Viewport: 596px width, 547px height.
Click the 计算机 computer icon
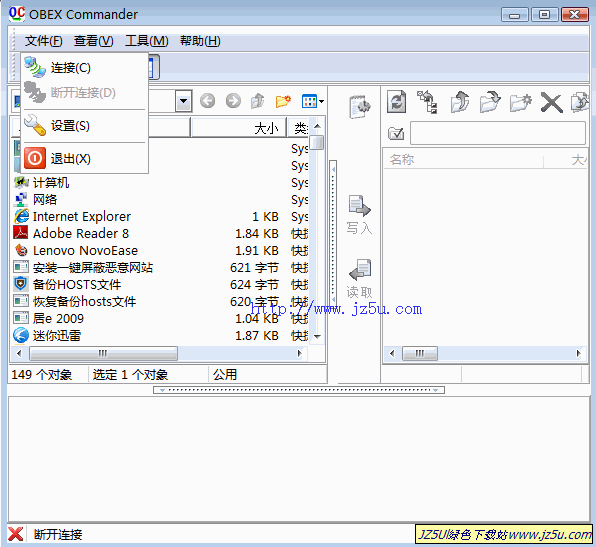21,182
